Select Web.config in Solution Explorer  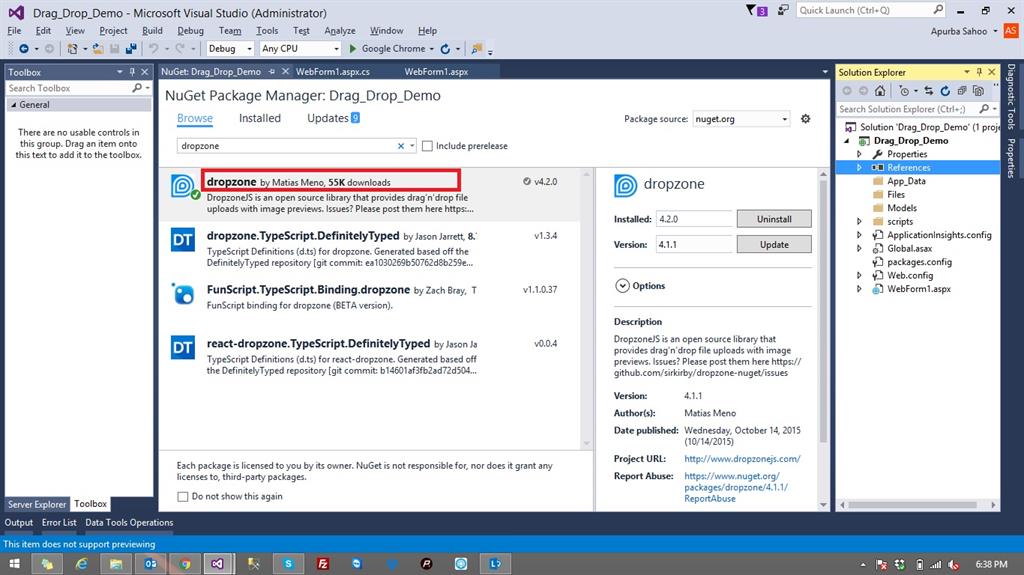point(910,276)
